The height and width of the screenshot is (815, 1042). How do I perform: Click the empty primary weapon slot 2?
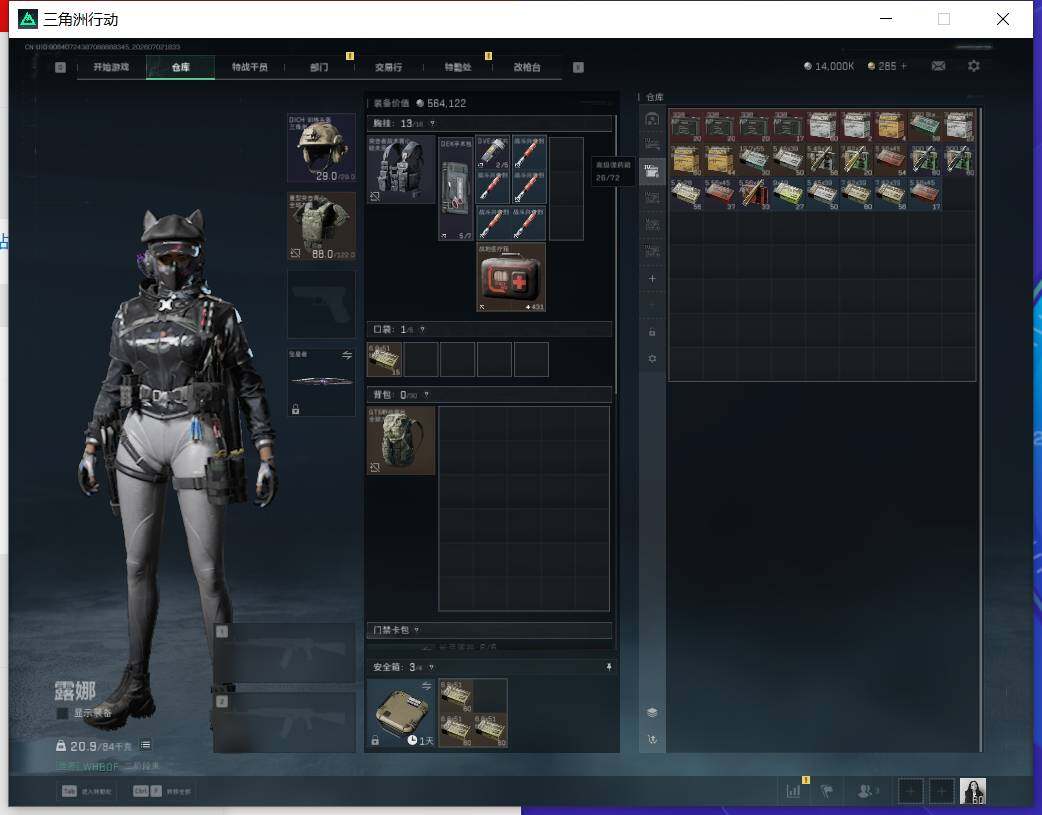284,722
